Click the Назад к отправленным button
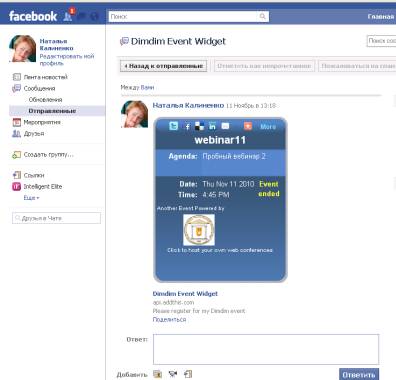 pos(164,66)
